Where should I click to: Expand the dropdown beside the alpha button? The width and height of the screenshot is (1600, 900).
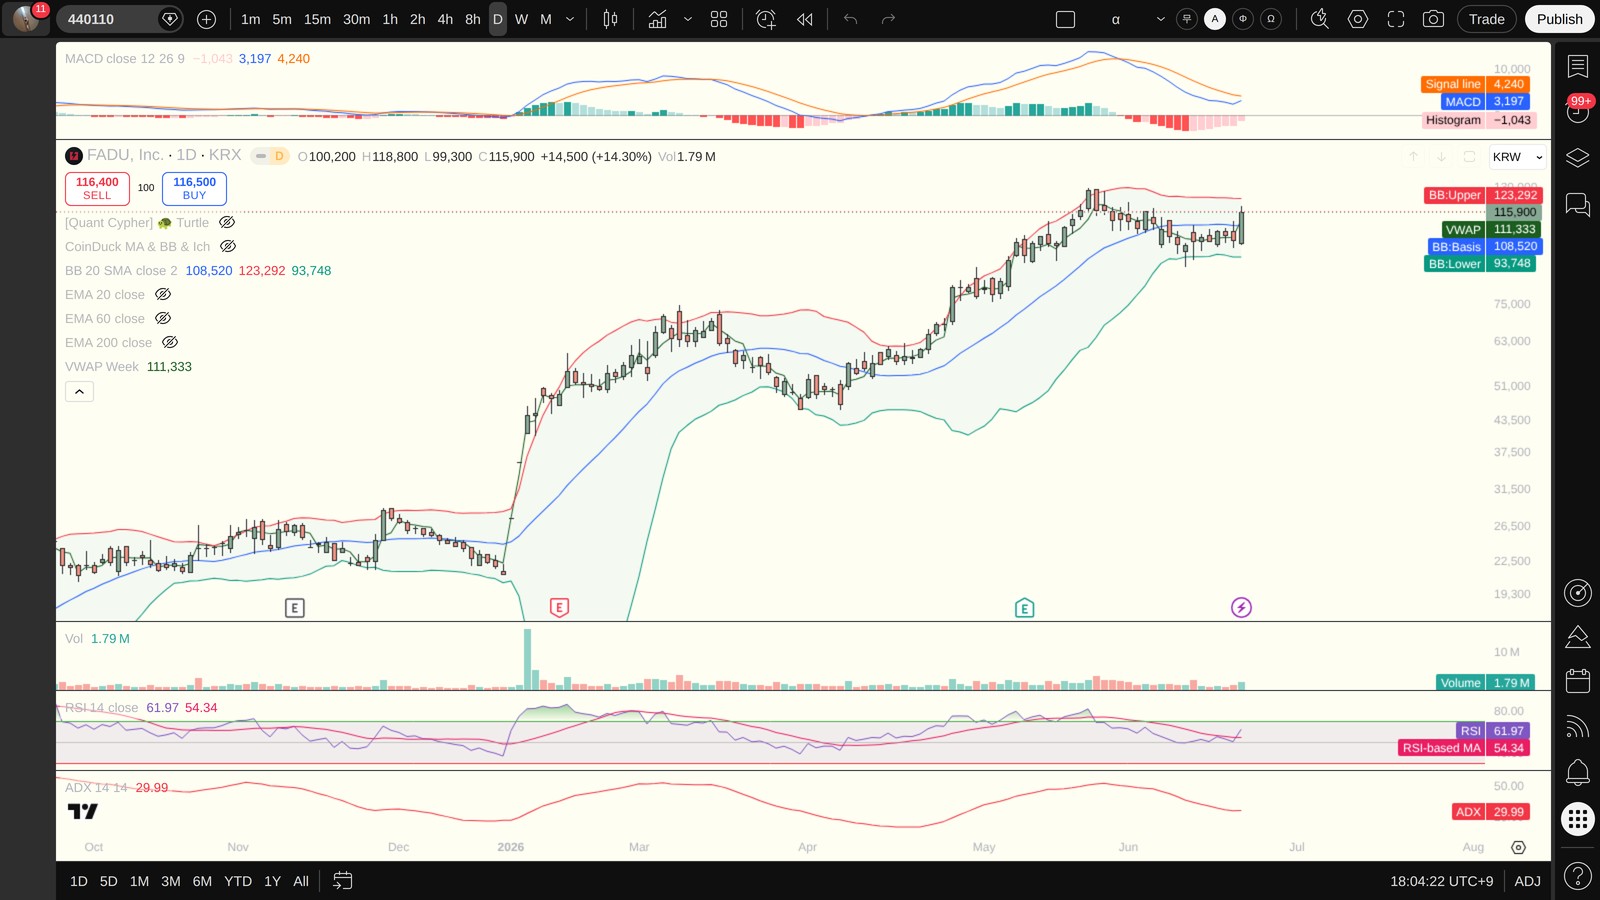point(1160,19)
